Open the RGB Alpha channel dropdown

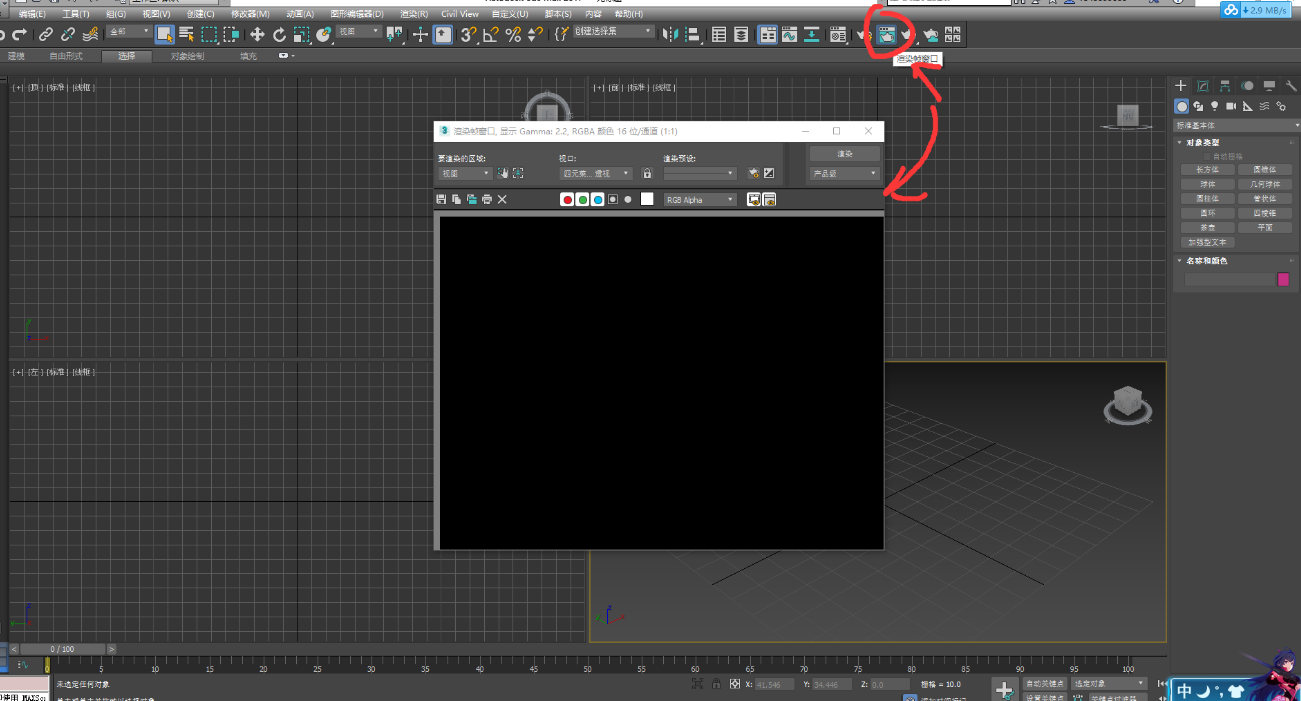[700, 200]
